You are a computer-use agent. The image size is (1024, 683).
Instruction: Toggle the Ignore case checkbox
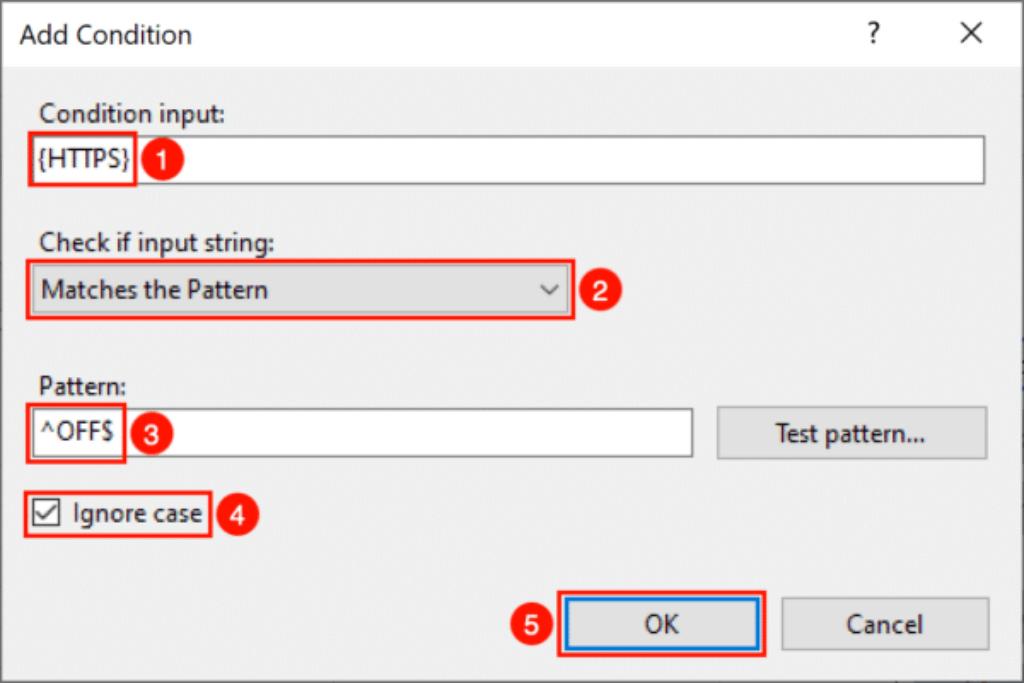pos(46,513)
